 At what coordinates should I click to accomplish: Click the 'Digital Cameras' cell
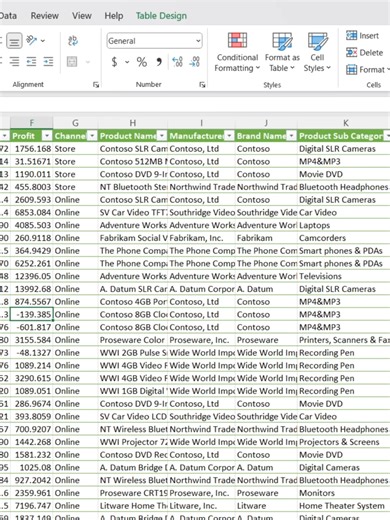pyautogui.click(x=344, y=467)
